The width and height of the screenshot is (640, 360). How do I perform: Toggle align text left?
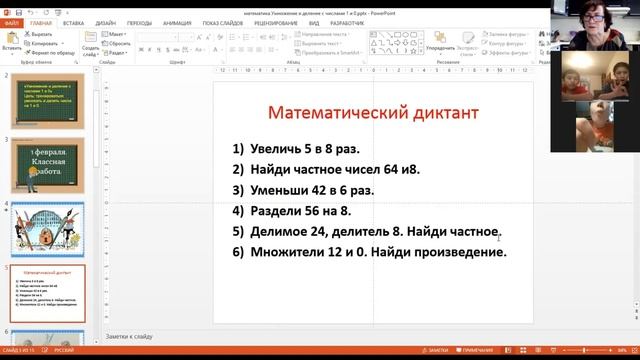click(232, 50)
